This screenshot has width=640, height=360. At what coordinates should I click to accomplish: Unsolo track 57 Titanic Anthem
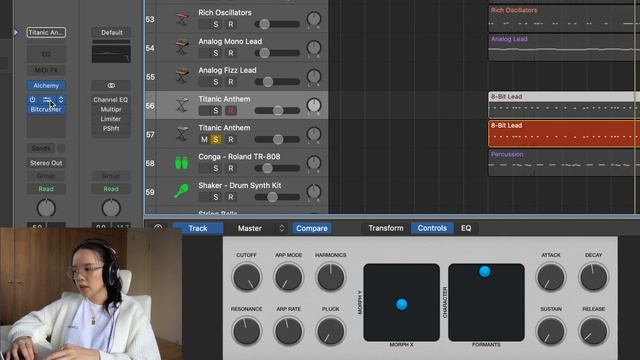point(216,140)
